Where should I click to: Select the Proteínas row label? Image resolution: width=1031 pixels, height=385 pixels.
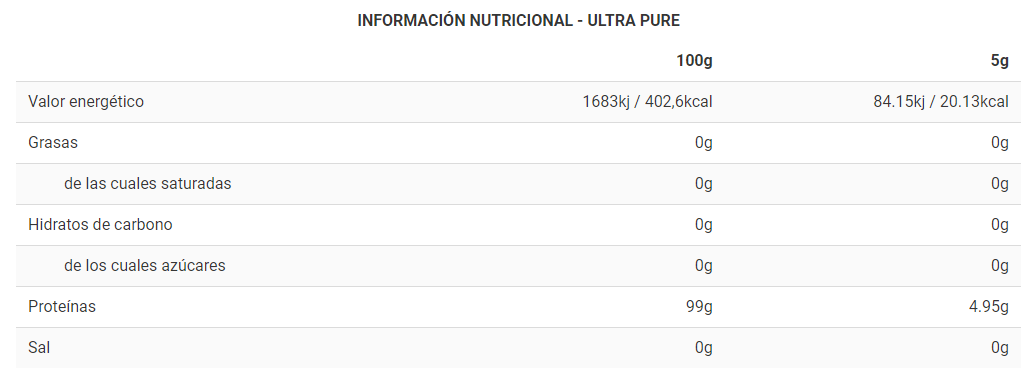[x=62, y=306]
